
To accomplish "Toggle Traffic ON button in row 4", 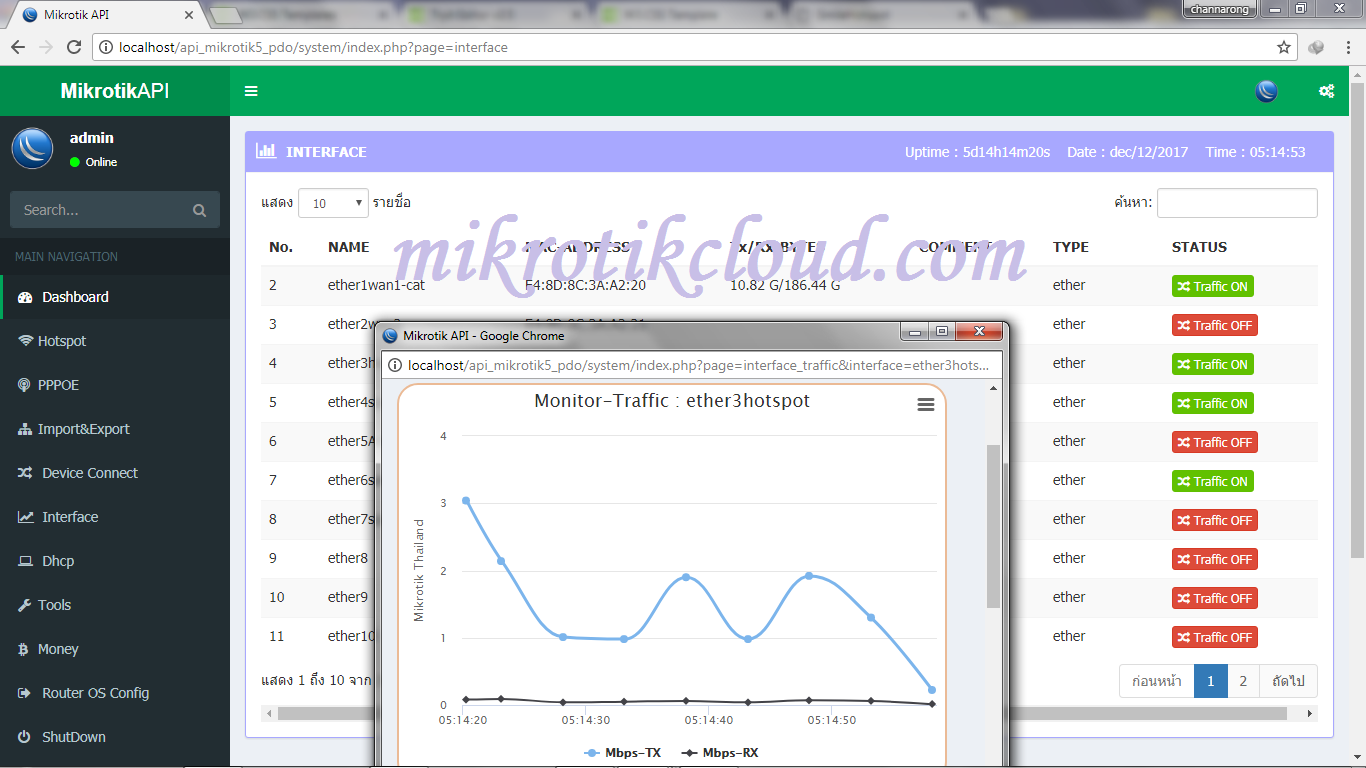I will 1212,364.
